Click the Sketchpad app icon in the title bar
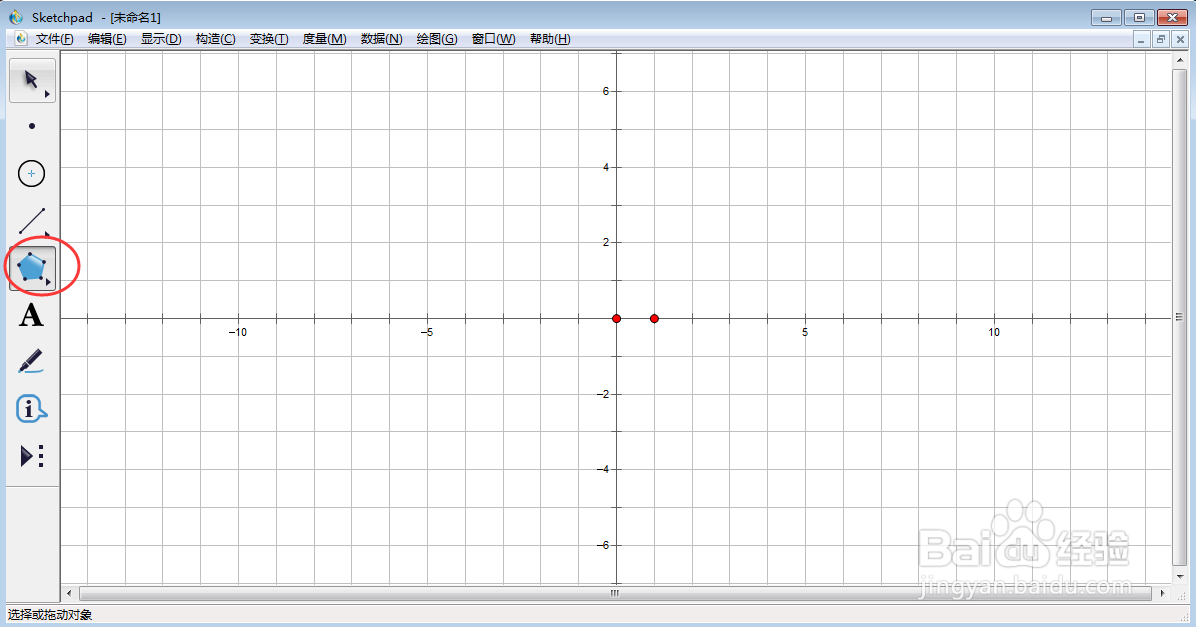1196x627 pixels. click(x=16, y=17)
